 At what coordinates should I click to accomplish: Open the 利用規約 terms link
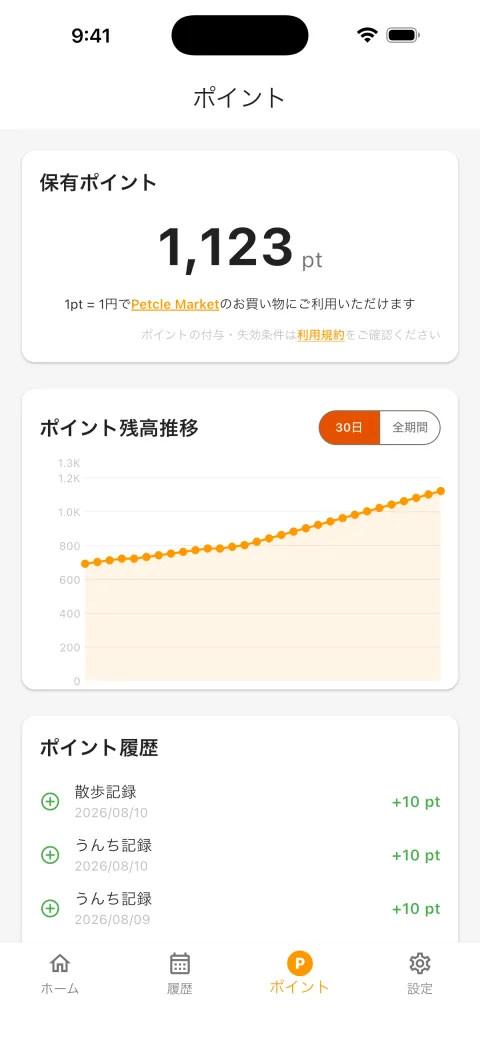tap(320, 335)
